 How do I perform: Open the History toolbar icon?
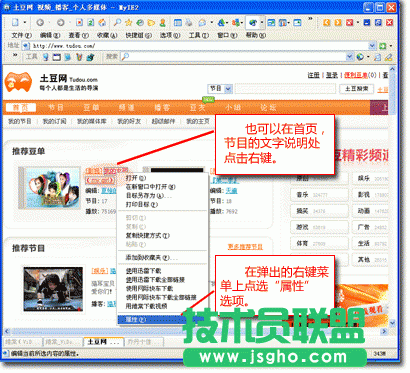pyautogui.click(x=140, y=23)
